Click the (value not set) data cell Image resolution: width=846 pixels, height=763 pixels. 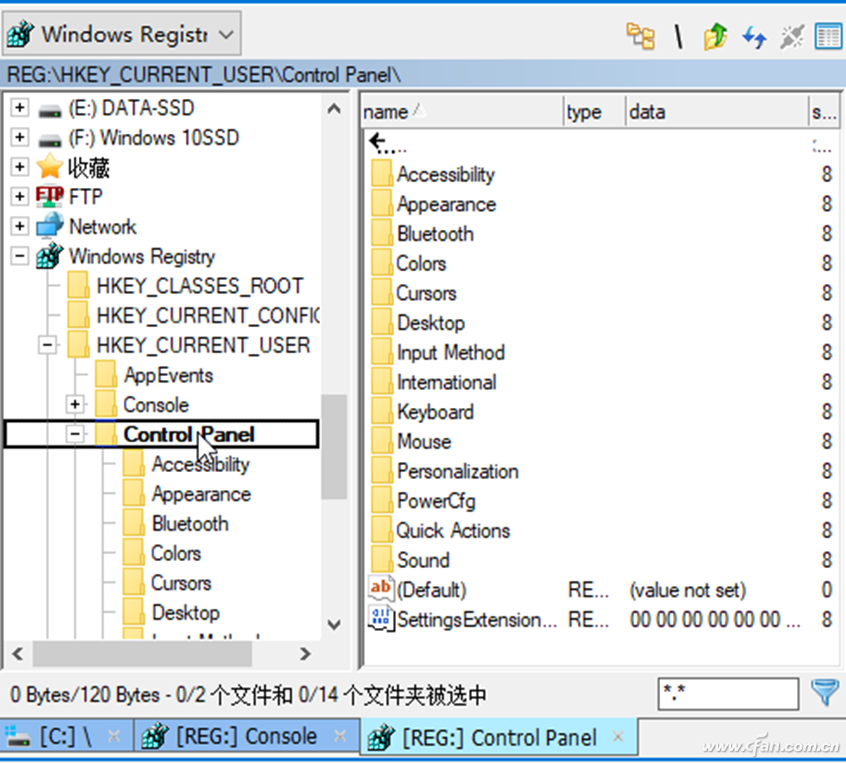coord(687,590)
